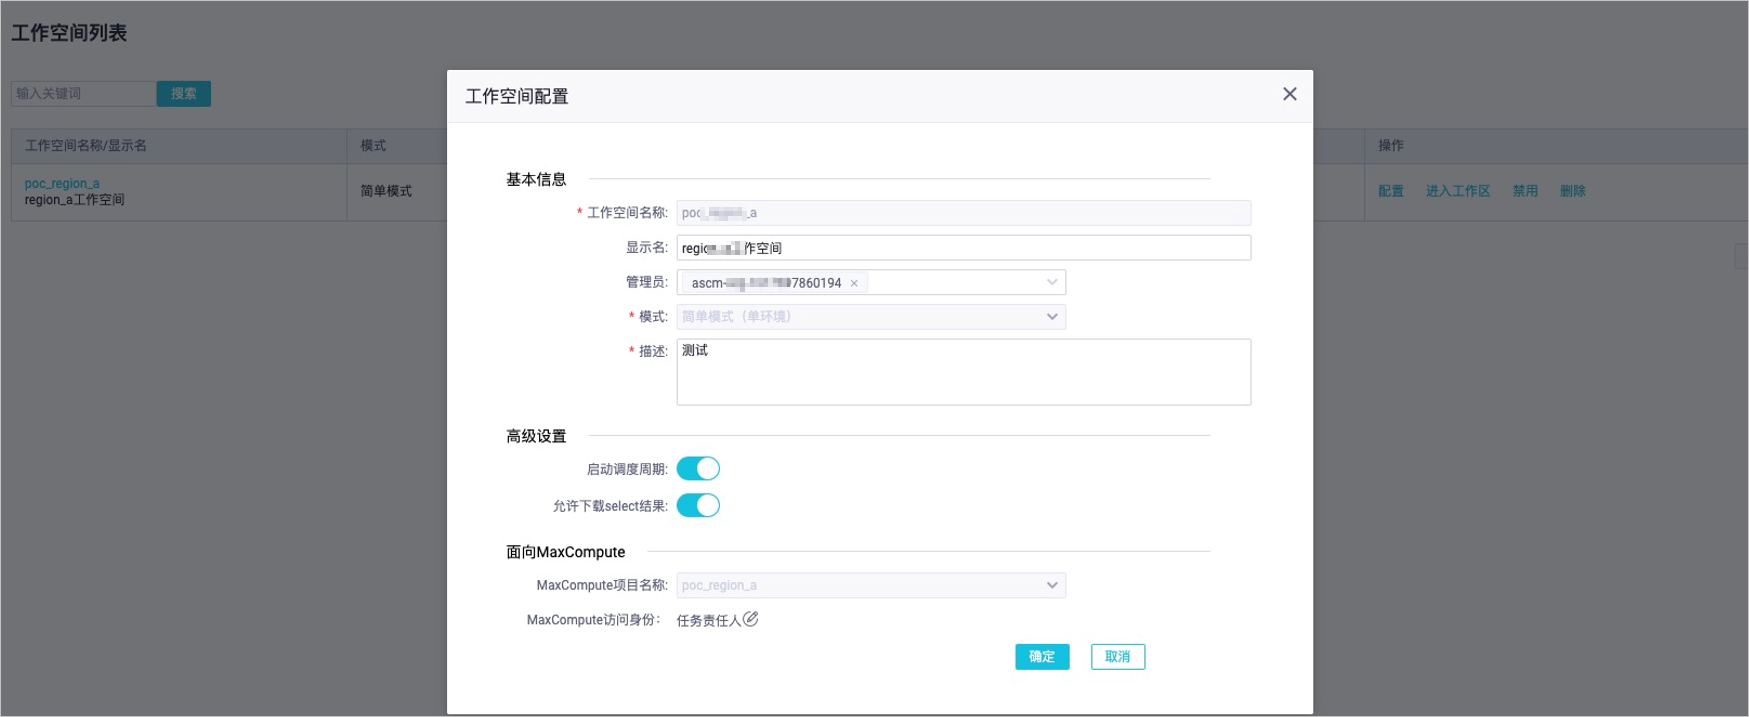Viewport: 1749px width, 717px height.
Task: Click the 进入工作区 action link
Action: [1458, 191]
